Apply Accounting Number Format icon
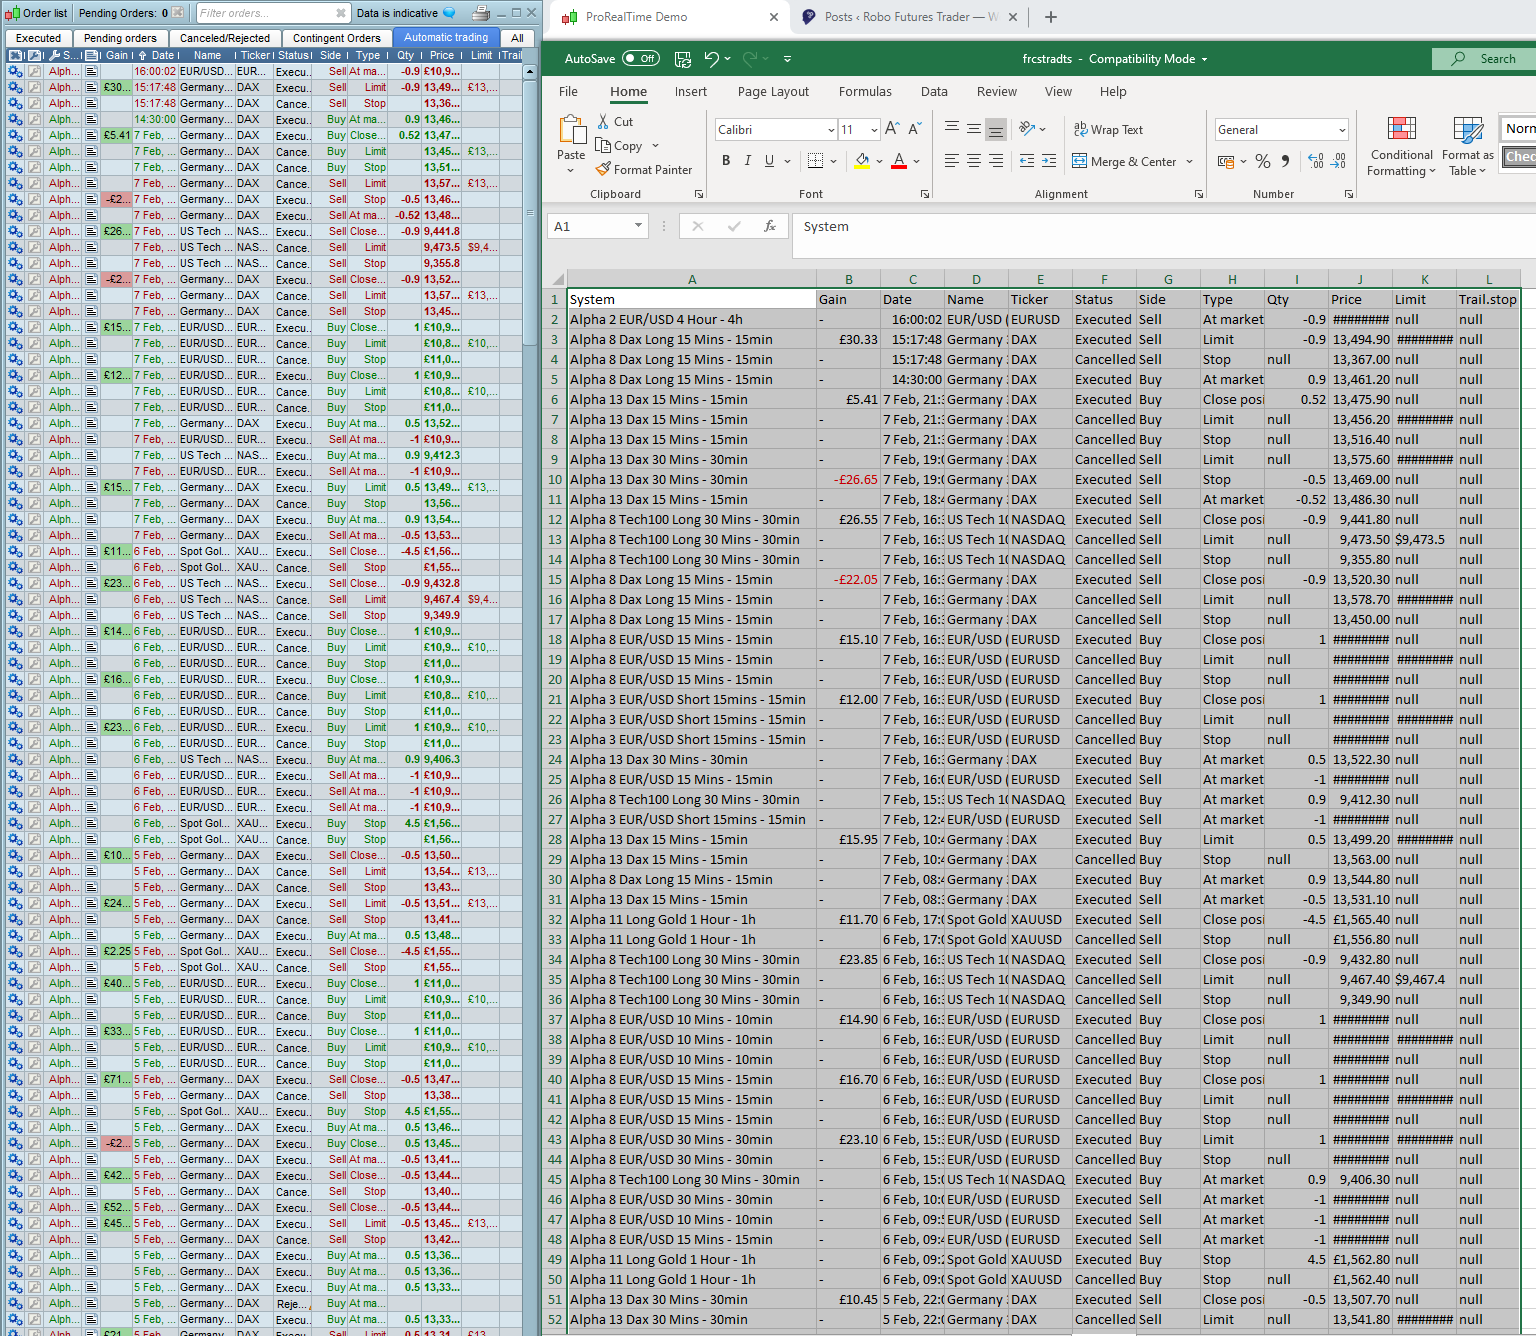The image size is (1536, 1336). [1226, 161]
